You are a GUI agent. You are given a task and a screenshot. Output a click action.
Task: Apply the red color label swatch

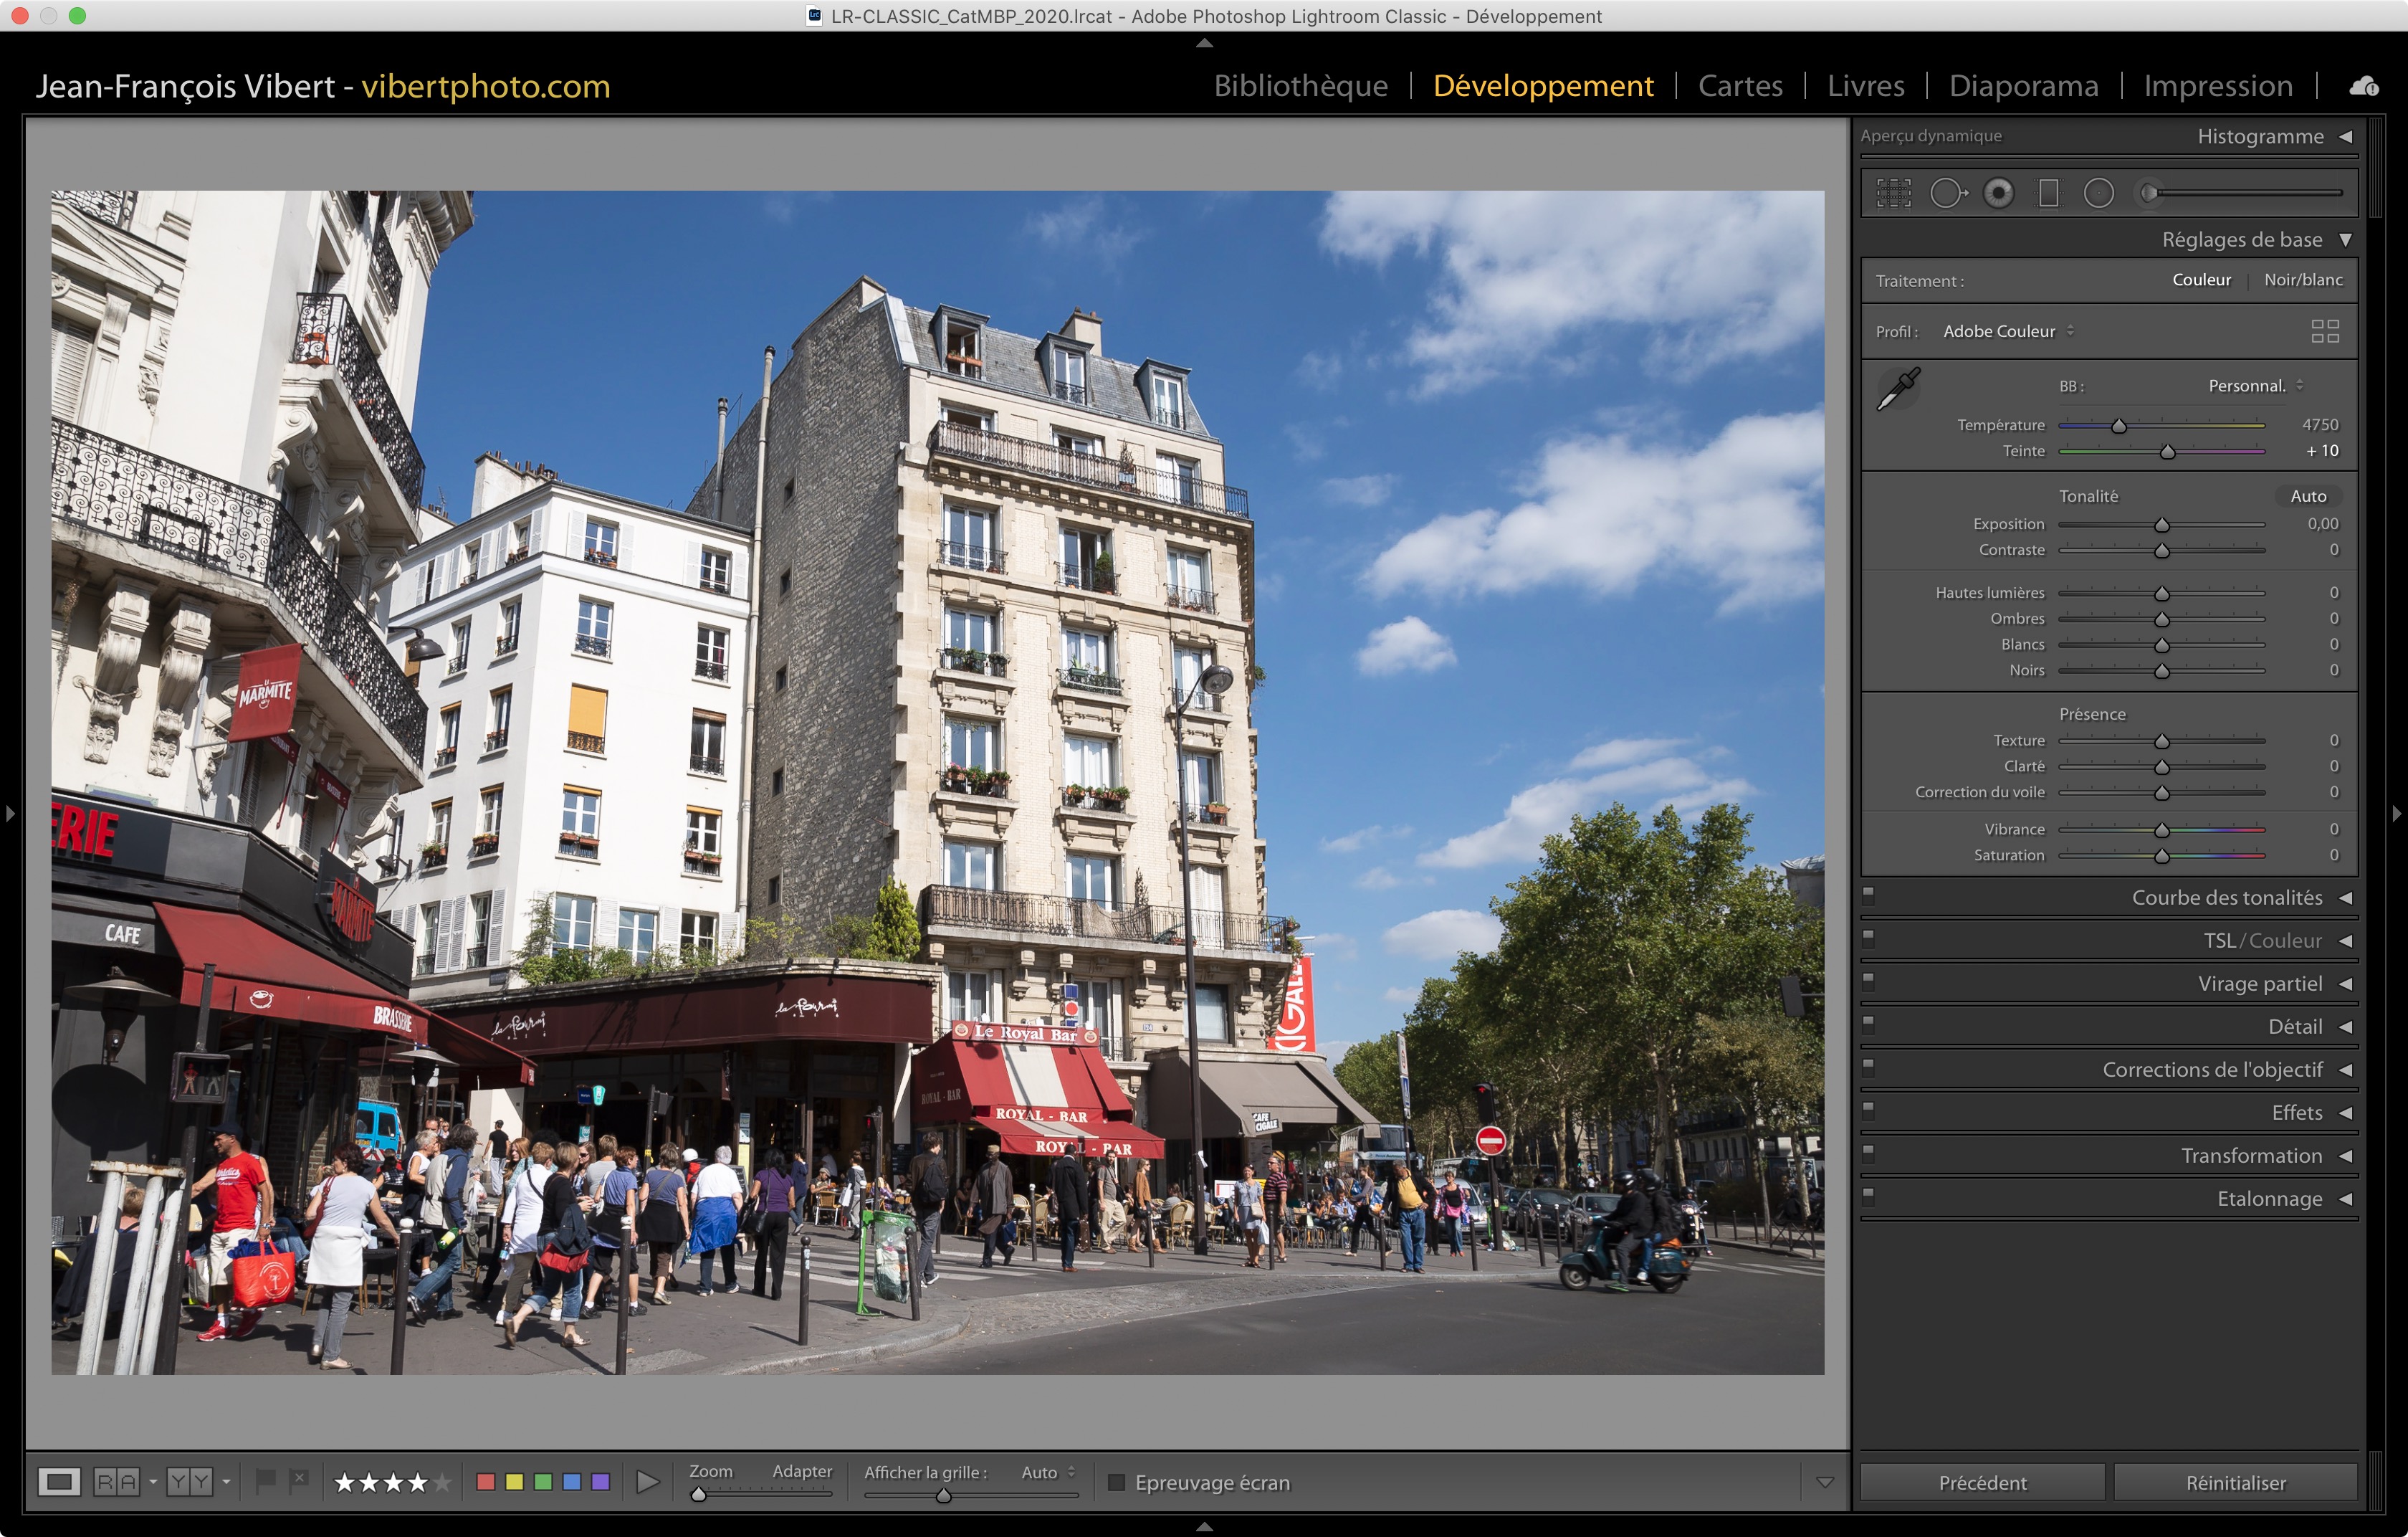486,1482
